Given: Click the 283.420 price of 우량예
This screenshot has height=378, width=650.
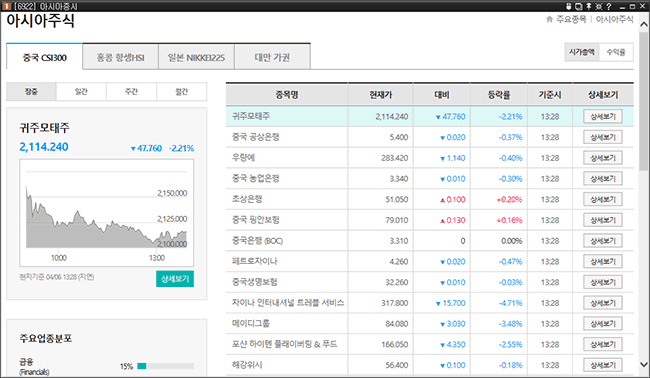Looking at the screenshot, I should (395, 158).
